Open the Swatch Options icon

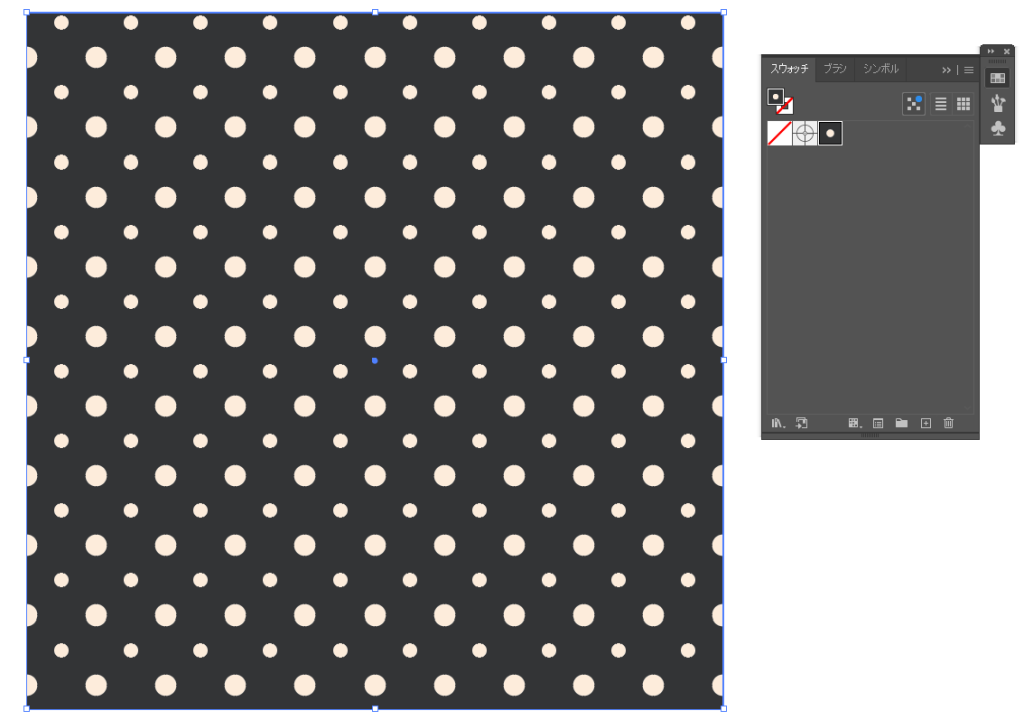click(x=878, y=423)
